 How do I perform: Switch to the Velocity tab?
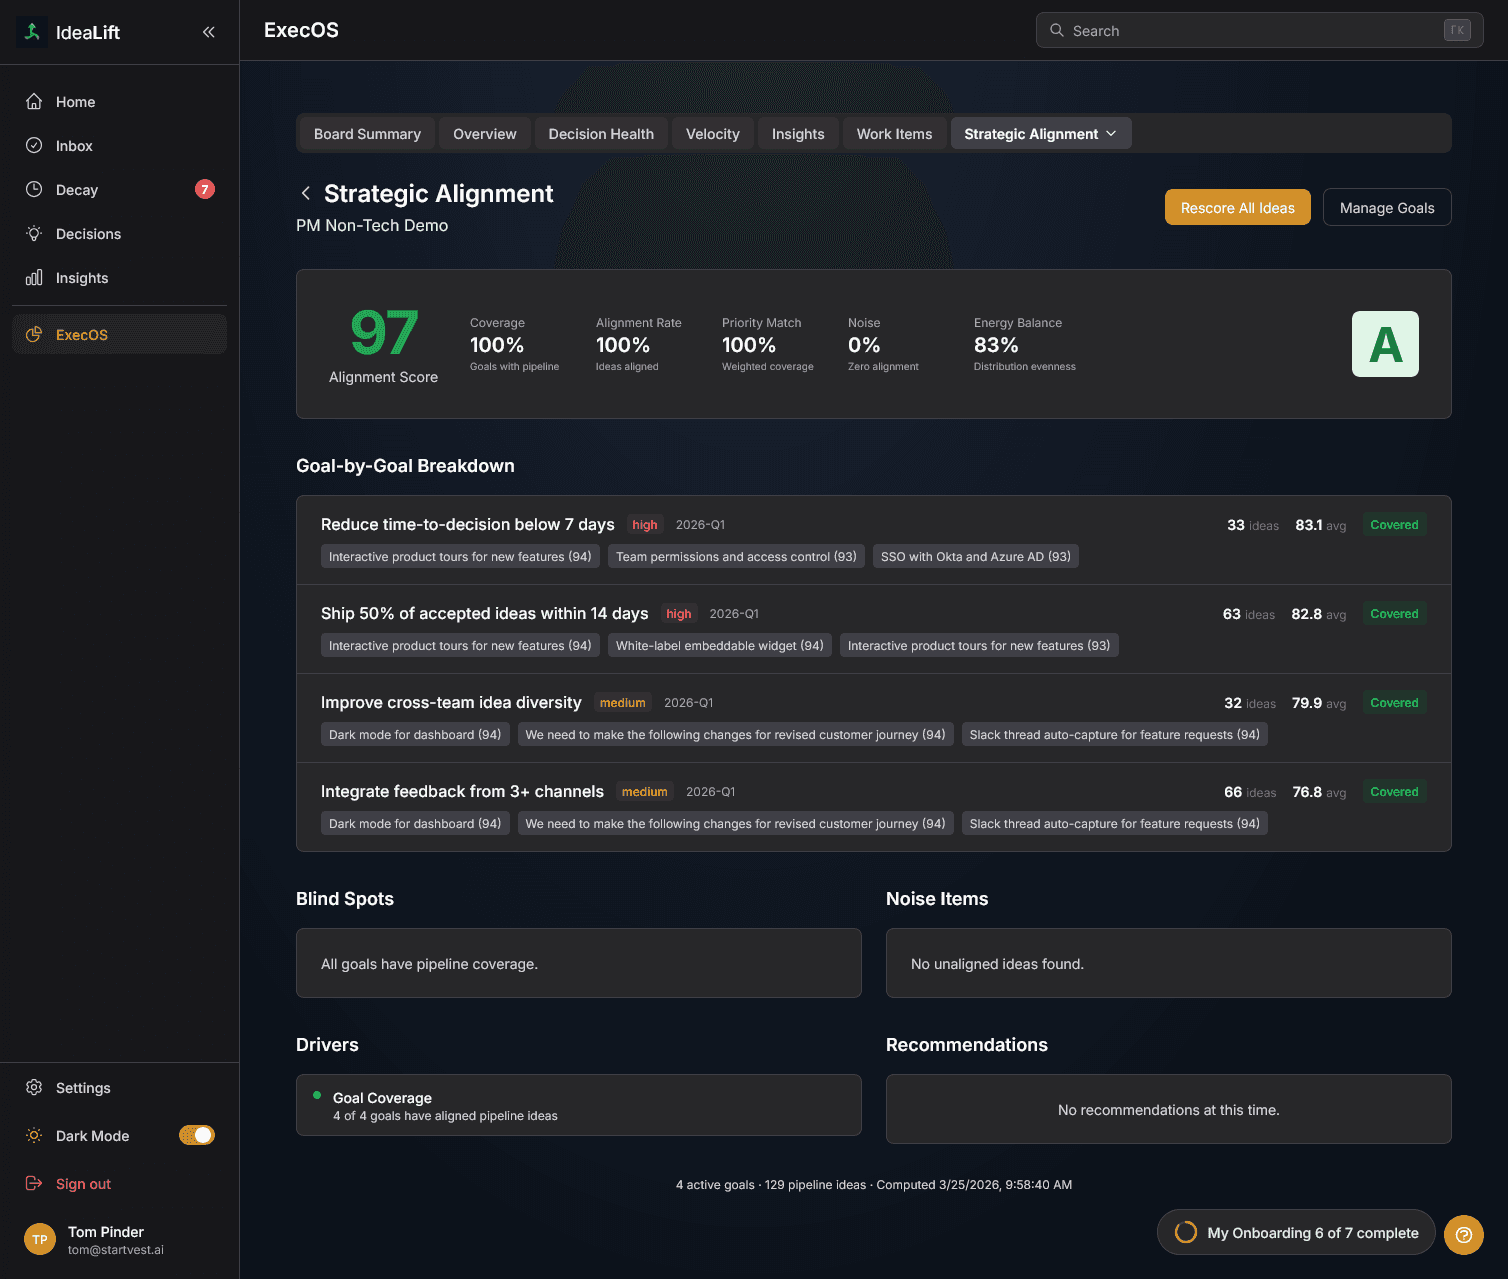coord(713,134)
